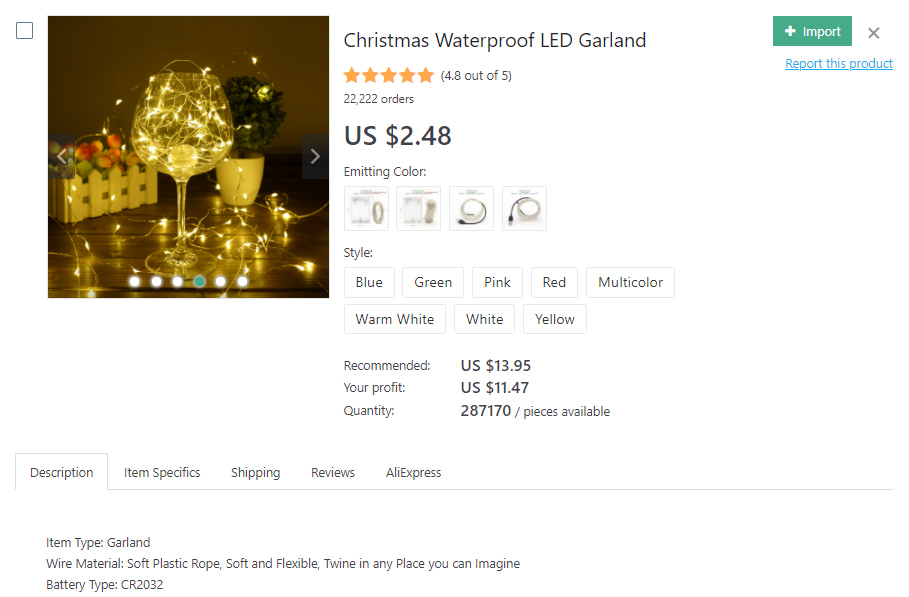Open the AliExpress tab
The height and width of the screenshot is (597, 909).
pyautogui.click(x=413, y=472)
